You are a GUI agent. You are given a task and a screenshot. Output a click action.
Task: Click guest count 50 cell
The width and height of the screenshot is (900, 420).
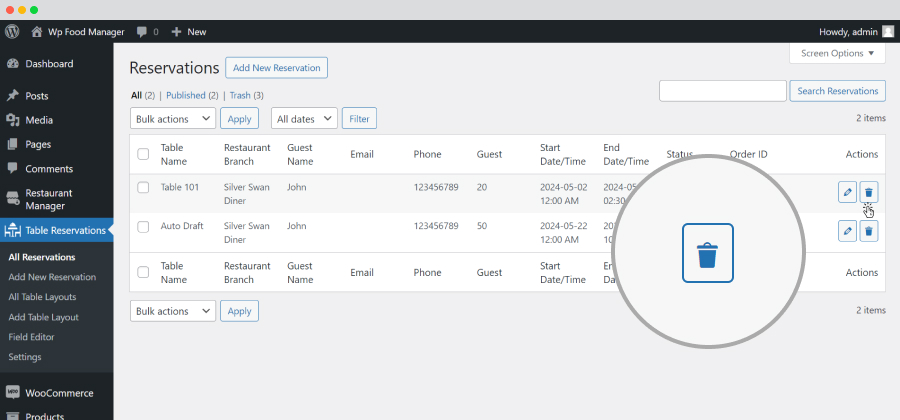click(x=482, y=226)
